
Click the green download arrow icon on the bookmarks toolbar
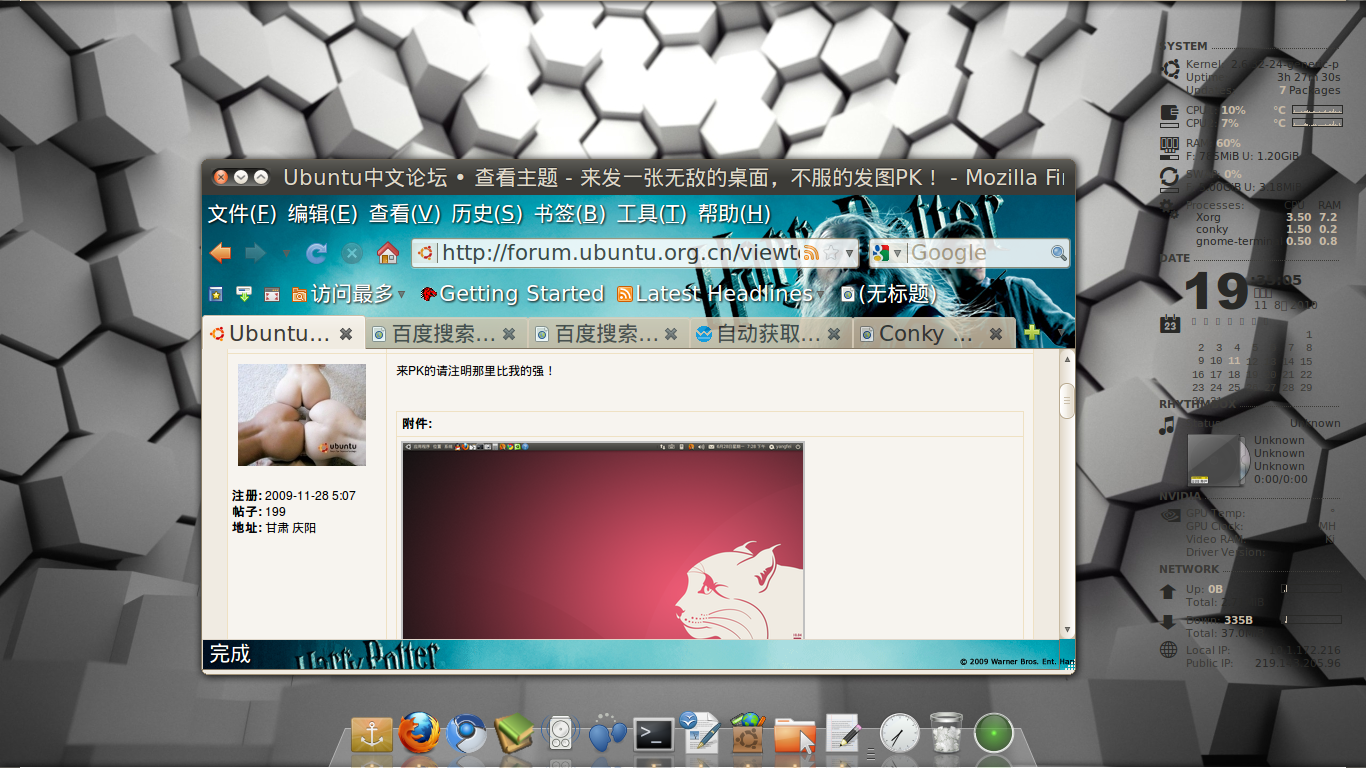tap(243, 294)
